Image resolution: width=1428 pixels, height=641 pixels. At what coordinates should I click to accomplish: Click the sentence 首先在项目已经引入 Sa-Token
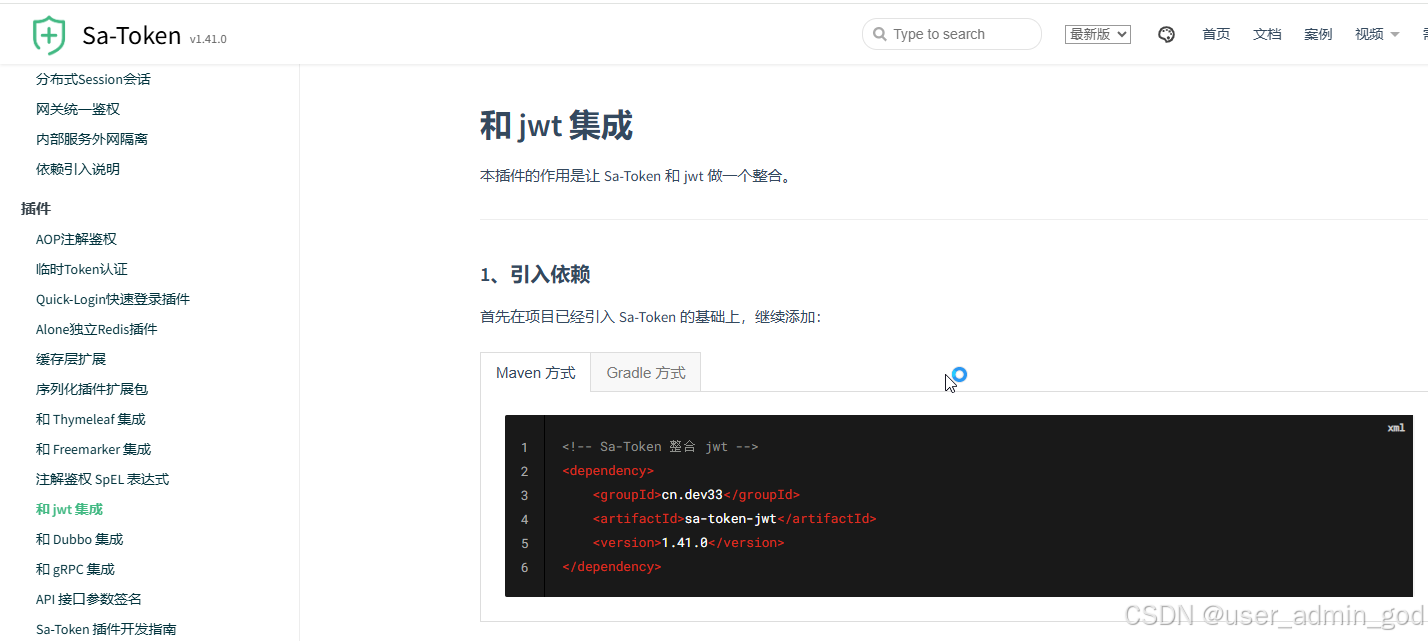[651, 317]
